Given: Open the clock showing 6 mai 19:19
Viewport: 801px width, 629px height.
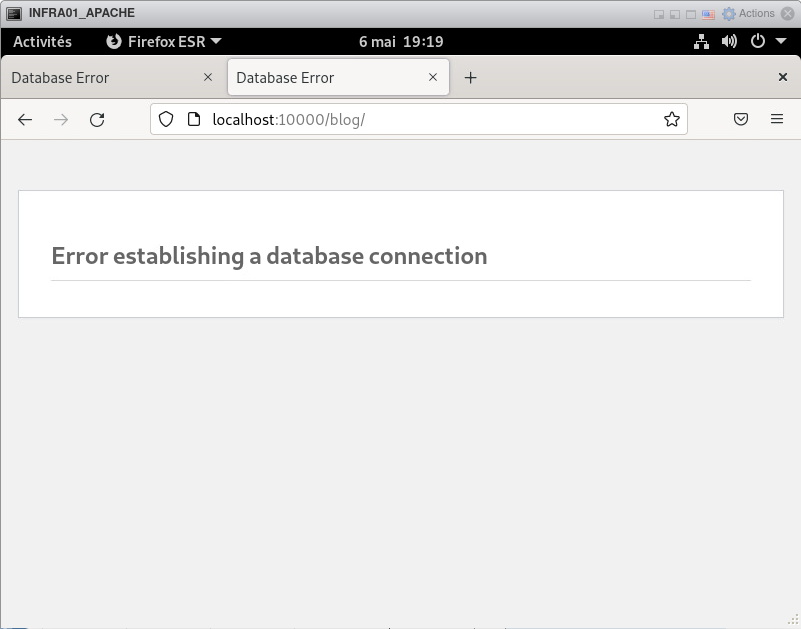Looking at the screenshot, I should [x=400, y=42].
